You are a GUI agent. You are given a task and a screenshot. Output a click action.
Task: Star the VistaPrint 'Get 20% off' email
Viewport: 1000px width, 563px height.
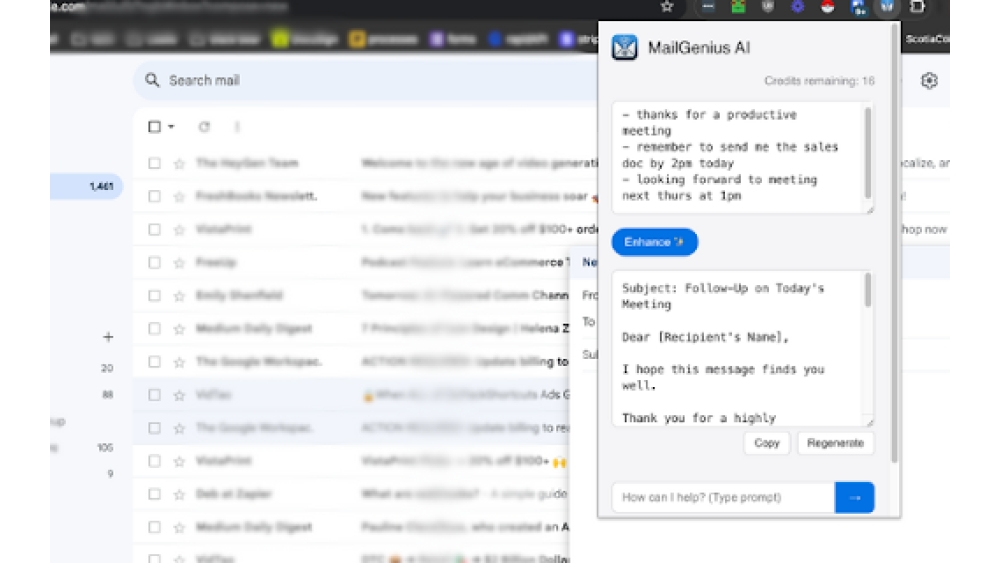pyautogui.click(x=179, y=230)
